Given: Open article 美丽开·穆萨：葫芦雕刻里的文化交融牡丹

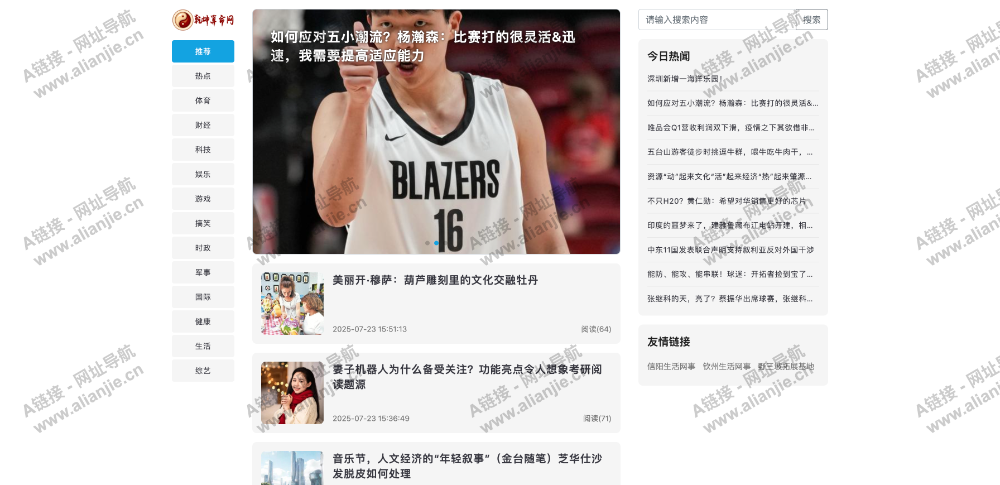Looking at the screenshot, I should pos(435,280).
